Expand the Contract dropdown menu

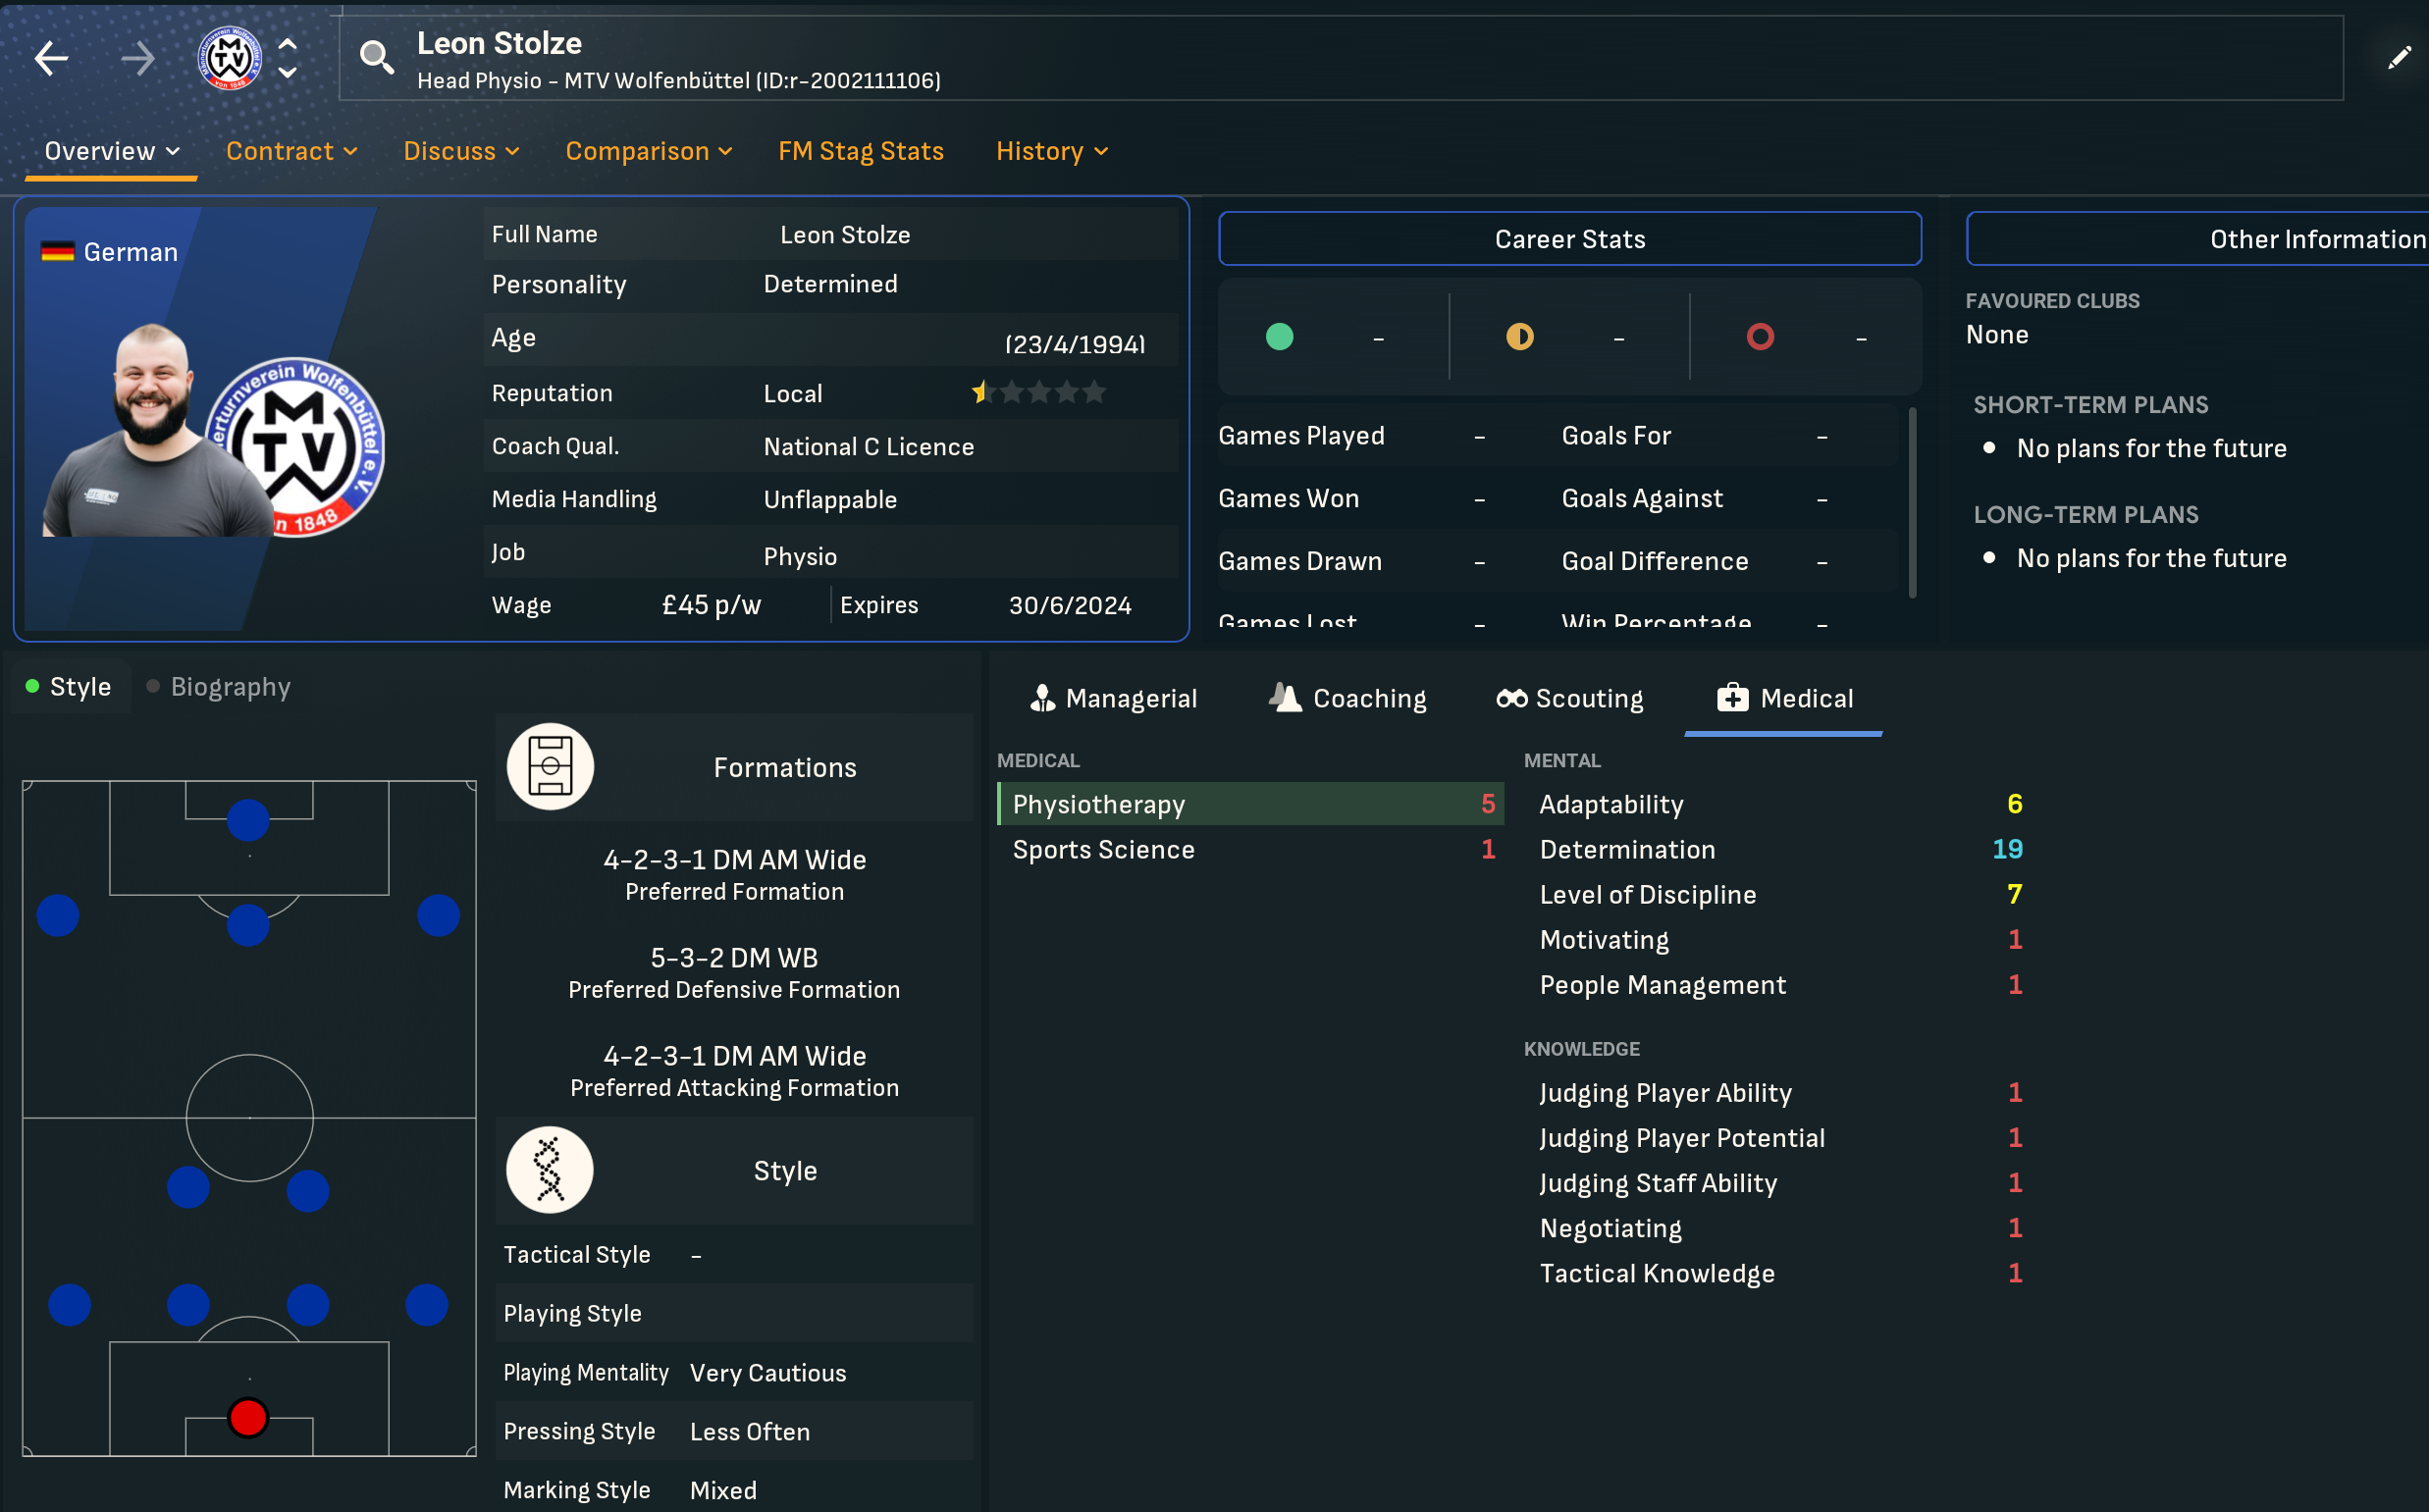tap(291, 151)
